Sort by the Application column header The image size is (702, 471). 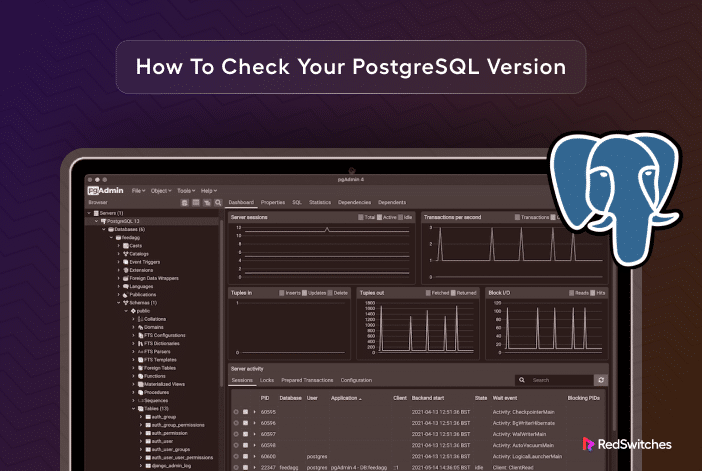[x=346, y=398]
